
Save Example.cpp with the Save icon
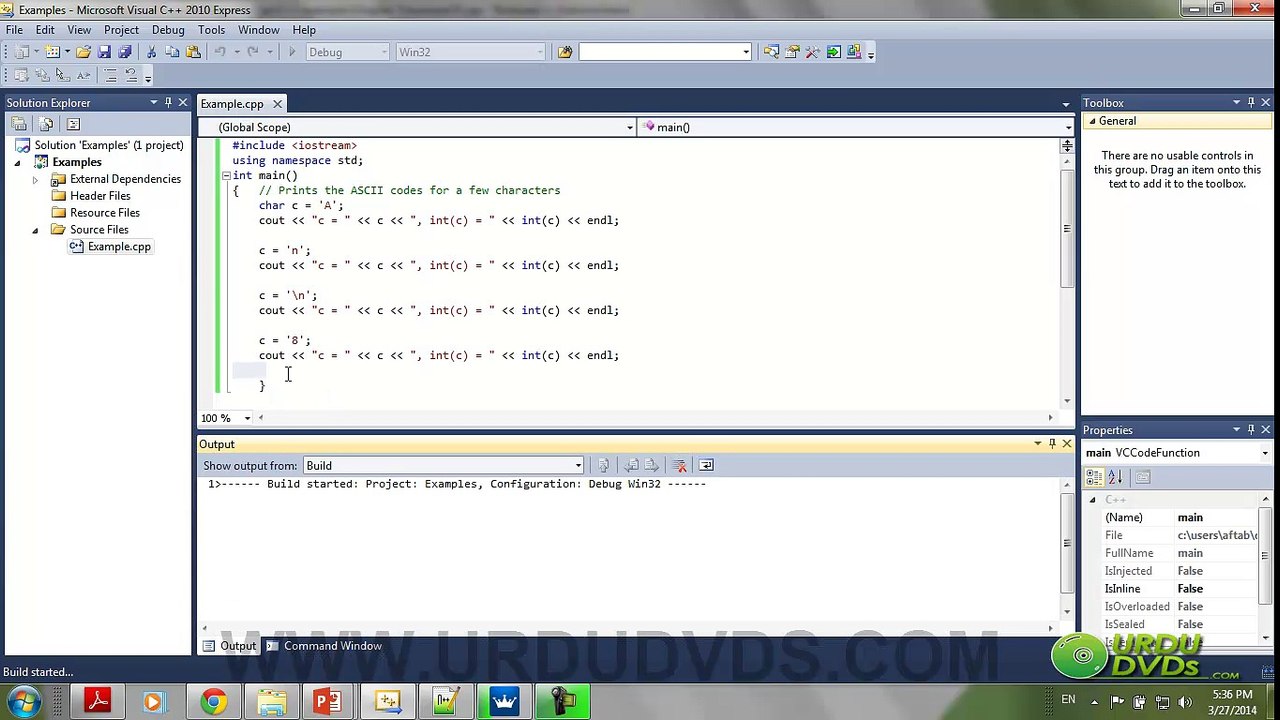[x=104, y=52]
